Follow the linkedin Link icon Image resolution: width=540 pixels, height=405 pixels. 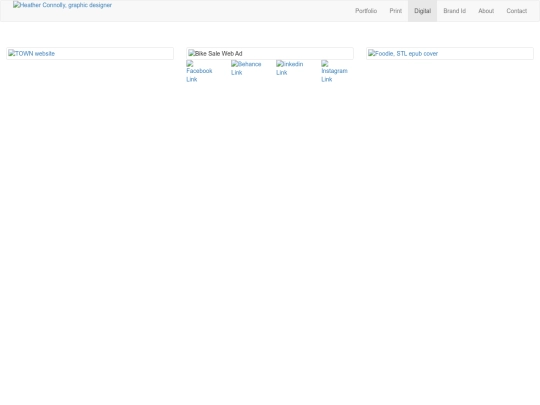pos(290,68)
